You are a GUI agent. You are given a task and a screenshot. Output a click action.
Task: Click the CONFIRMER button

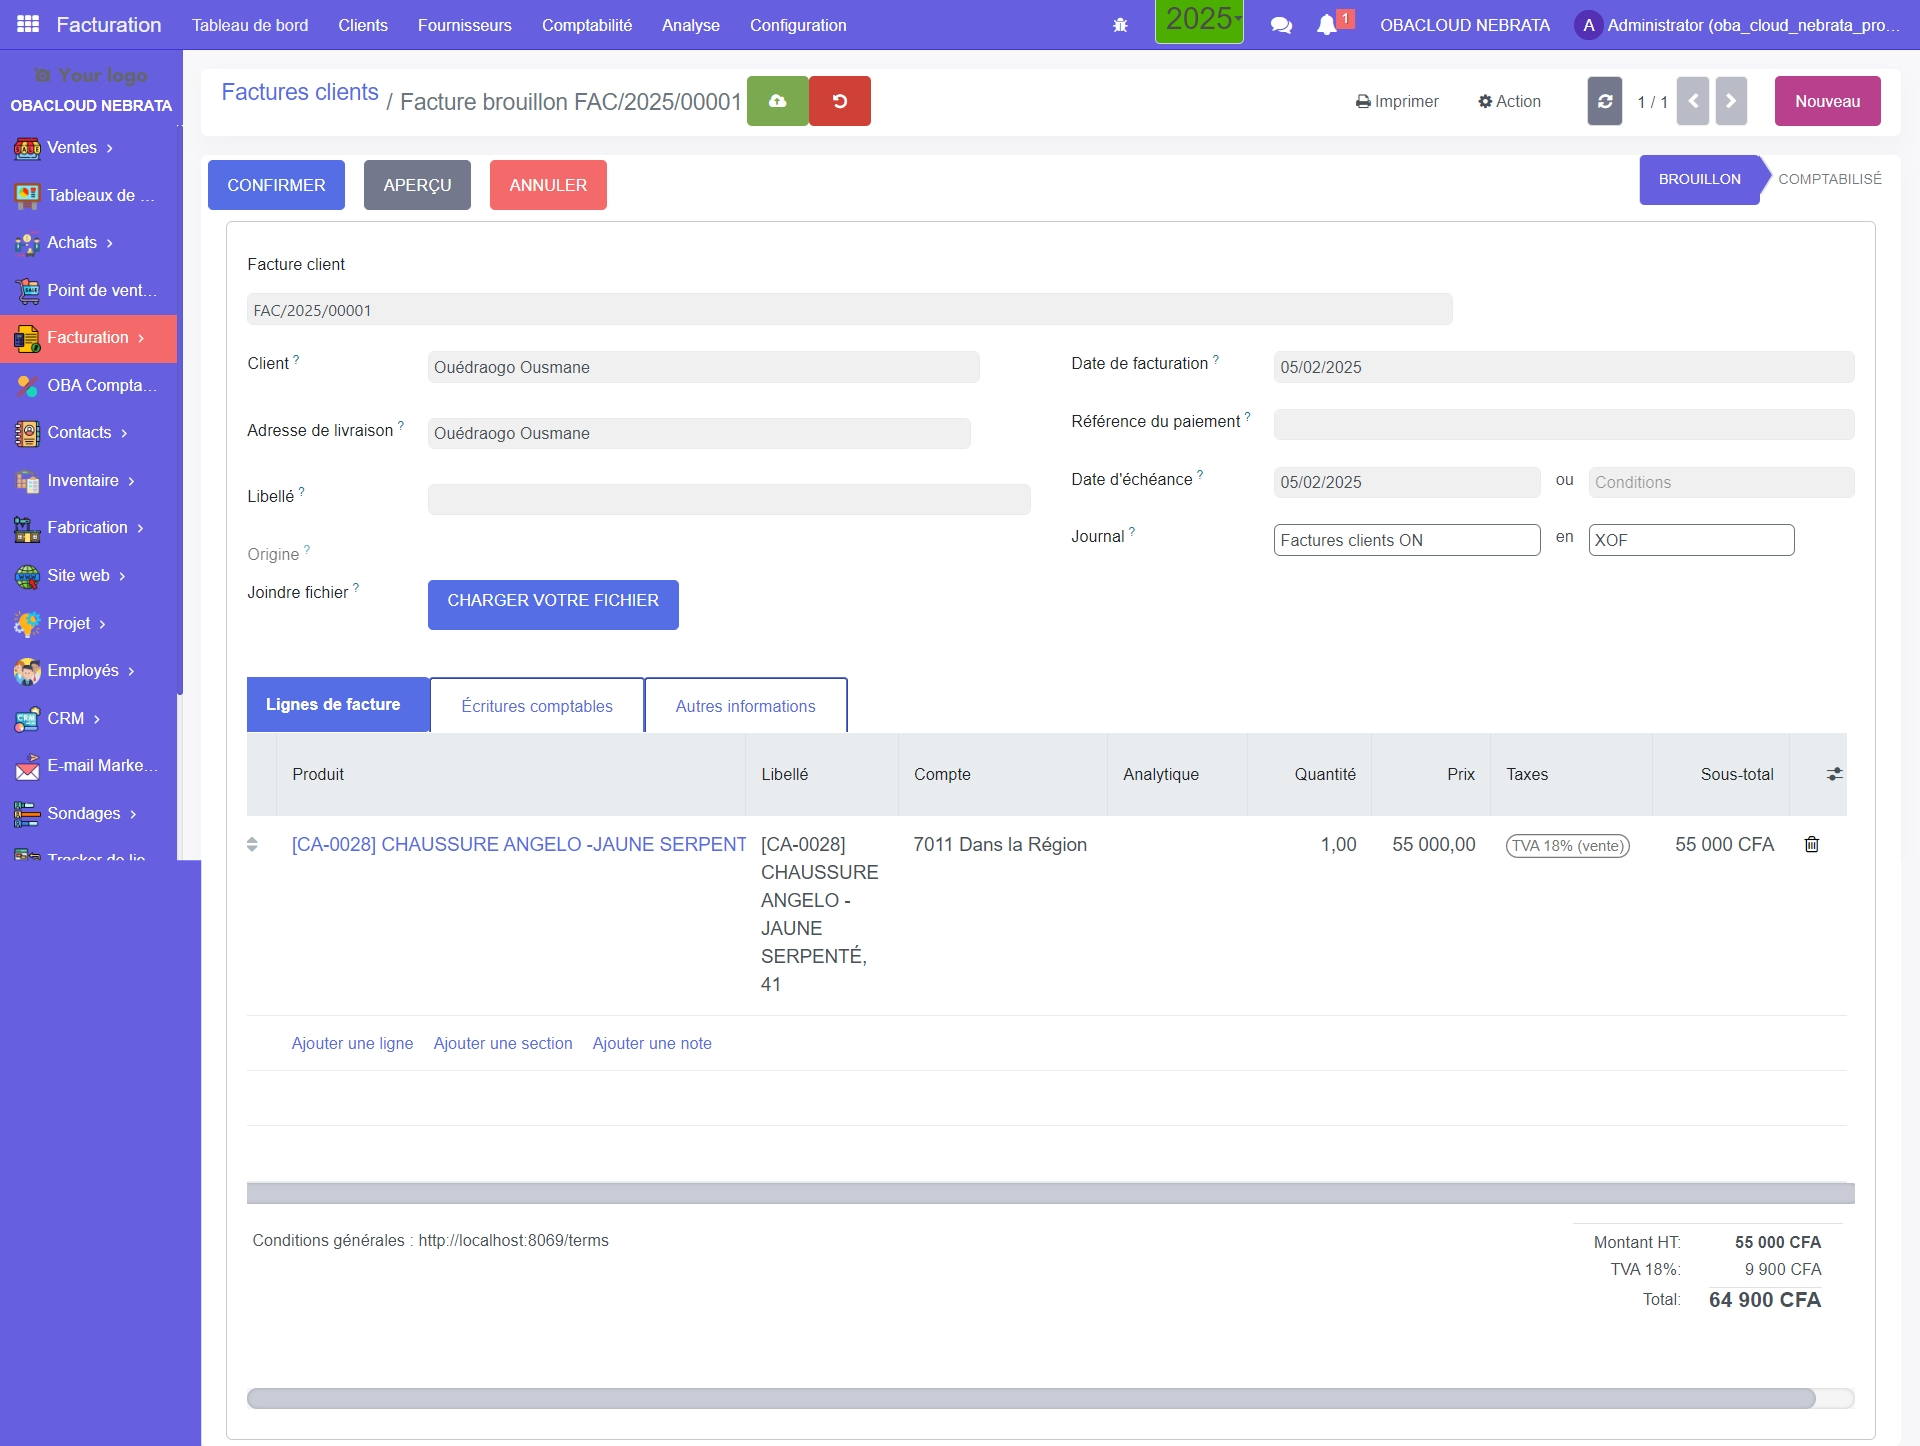pos(276,185)
